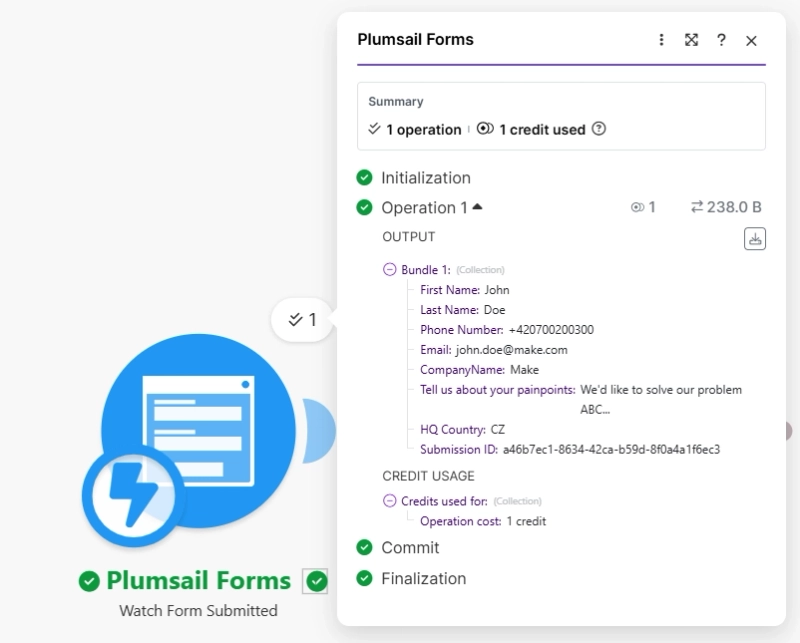Click the operations count bubble showing 1

point(302,320)
